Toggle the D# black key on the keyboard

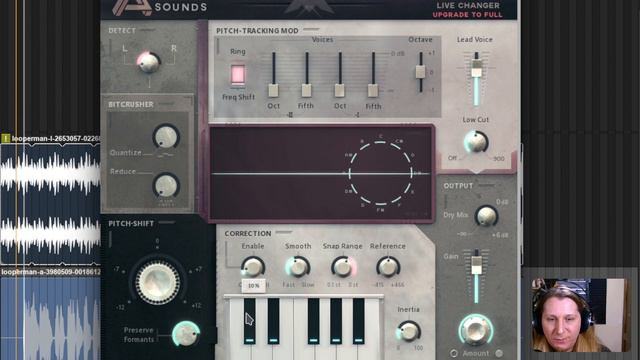[x=273, y=320]
